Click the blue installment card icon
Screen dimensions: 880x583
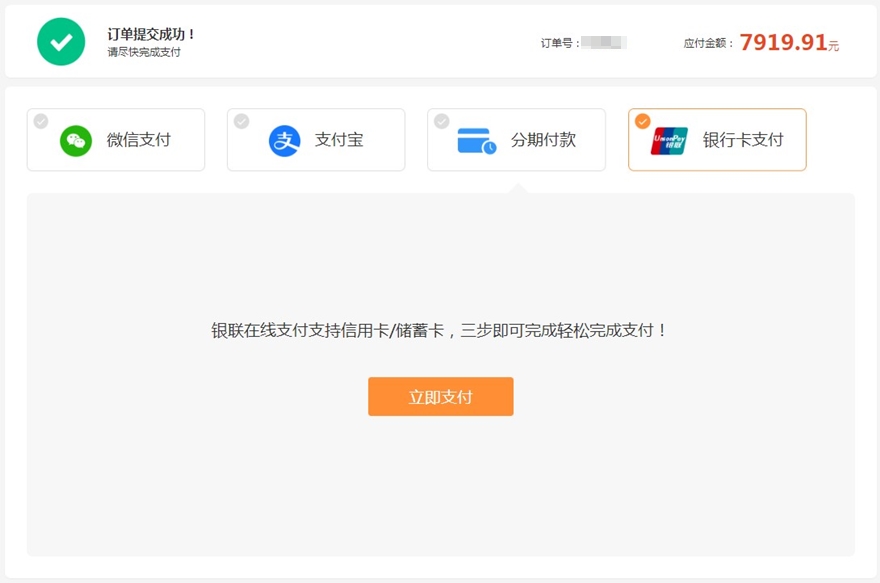tap(476, 141)
